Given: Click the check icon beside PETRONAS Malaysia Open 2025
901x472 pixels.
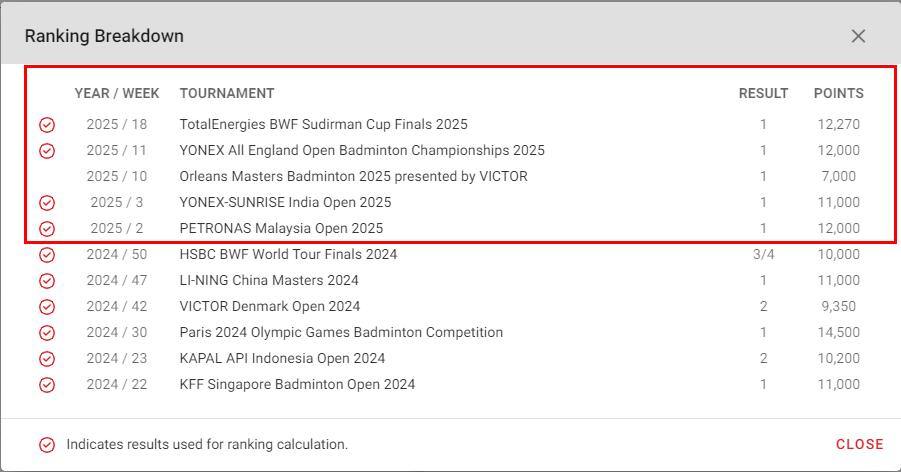Looking at the screenshot, I should [47, 229].
